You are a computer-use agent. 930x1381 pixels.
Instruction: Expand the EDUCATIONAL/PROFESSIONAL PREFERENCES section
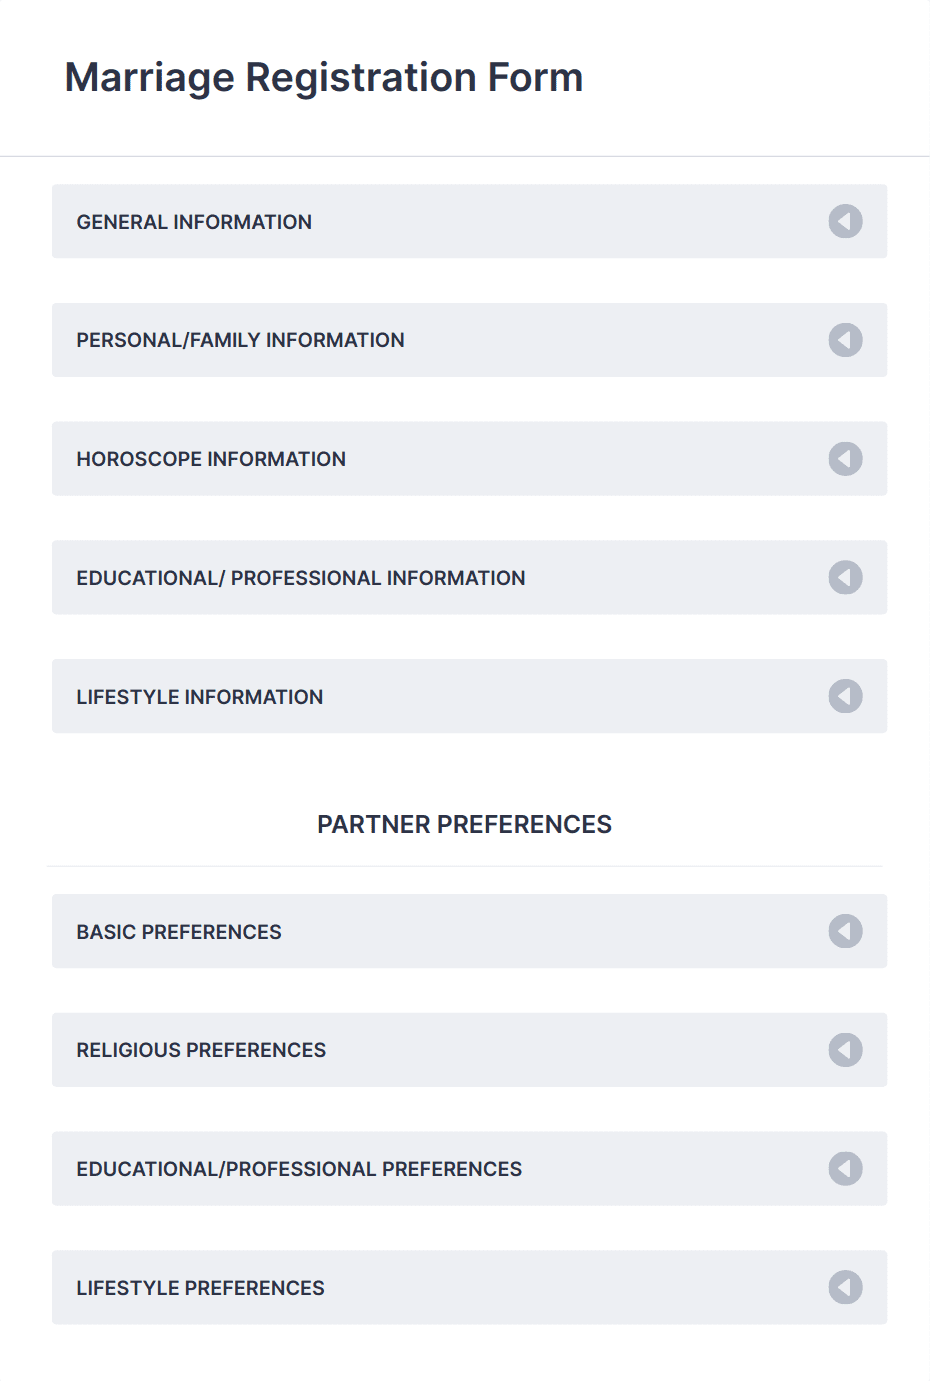click(465, 1169)
